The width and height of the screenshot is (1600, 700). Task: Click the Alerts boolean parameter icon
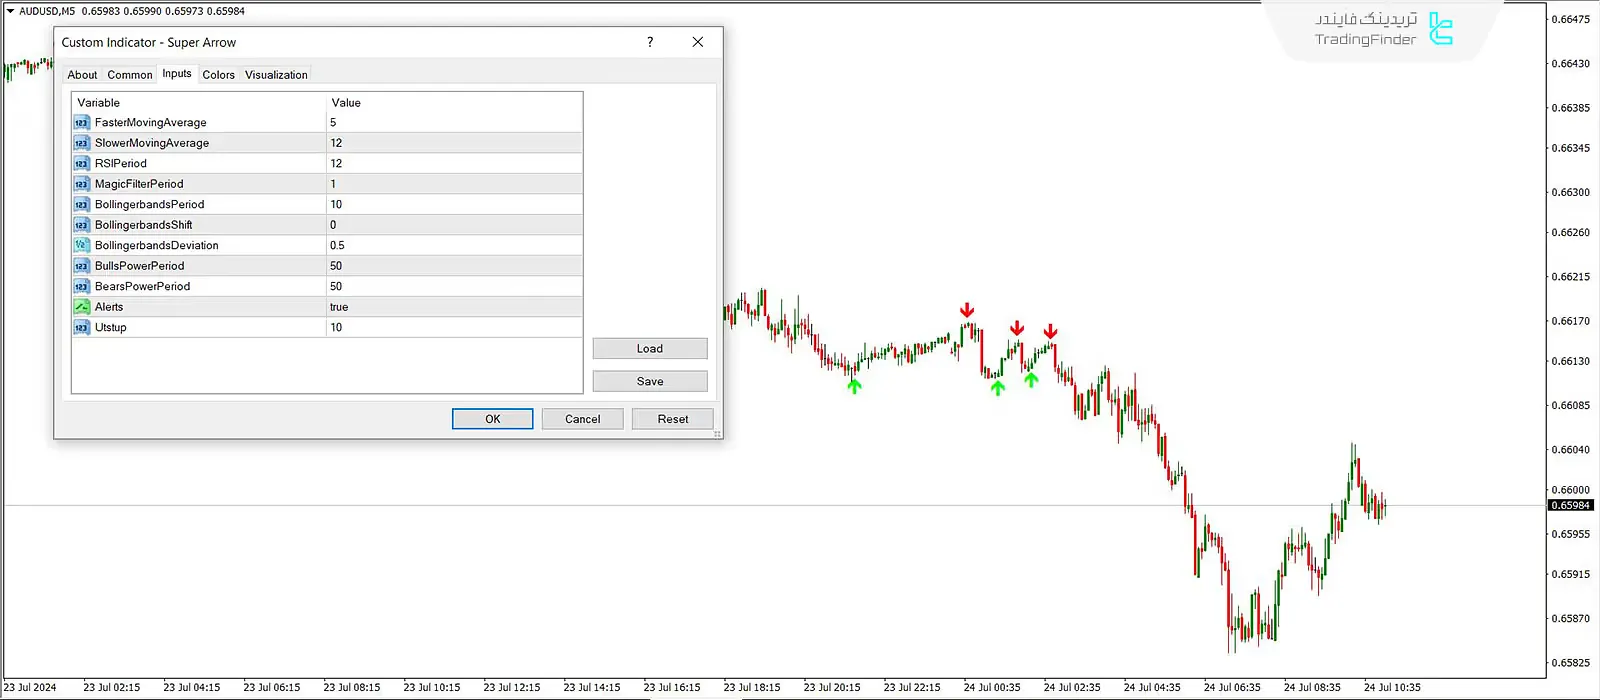(x=82, y=307)
